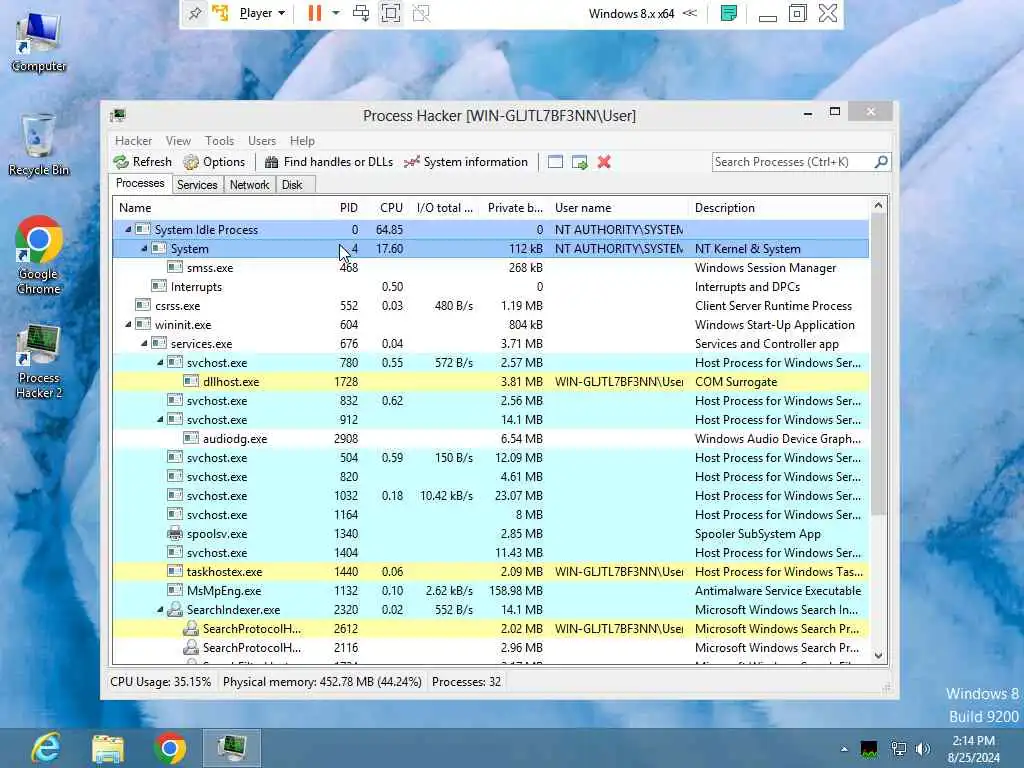The width and height of the screenshot is (1024, 768).
Task: Collapse the wininit.exe tree node
Action: [128, 325]
